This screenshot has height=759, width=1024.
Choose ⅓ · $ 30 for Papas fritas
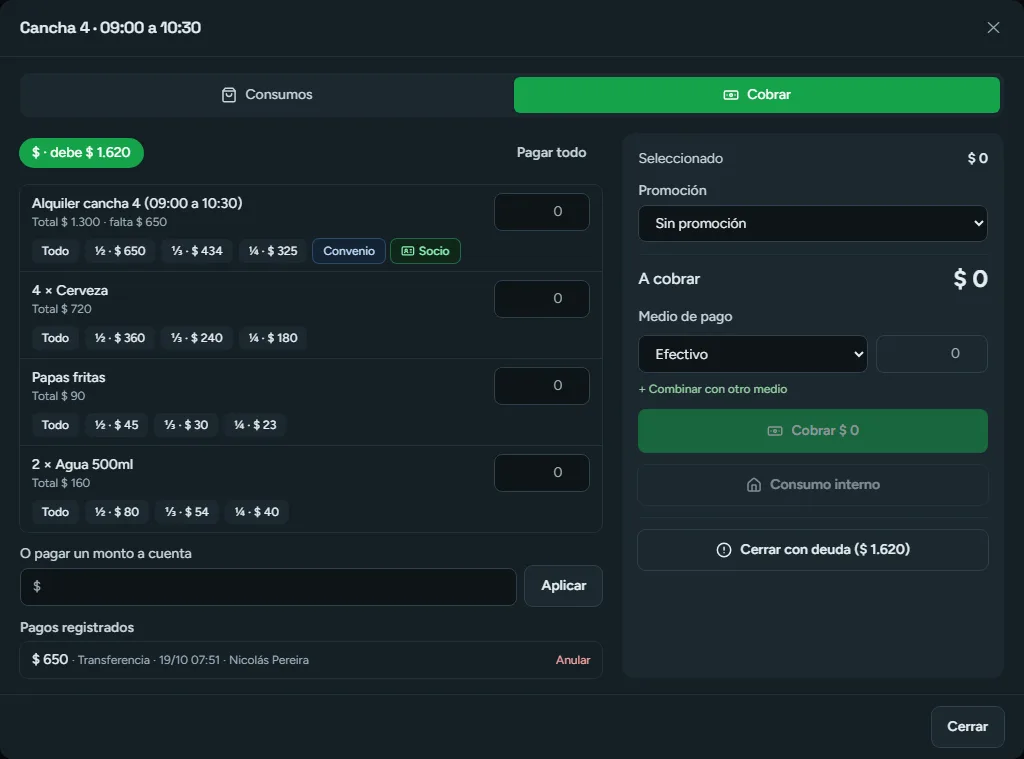(x=186, y=425)
